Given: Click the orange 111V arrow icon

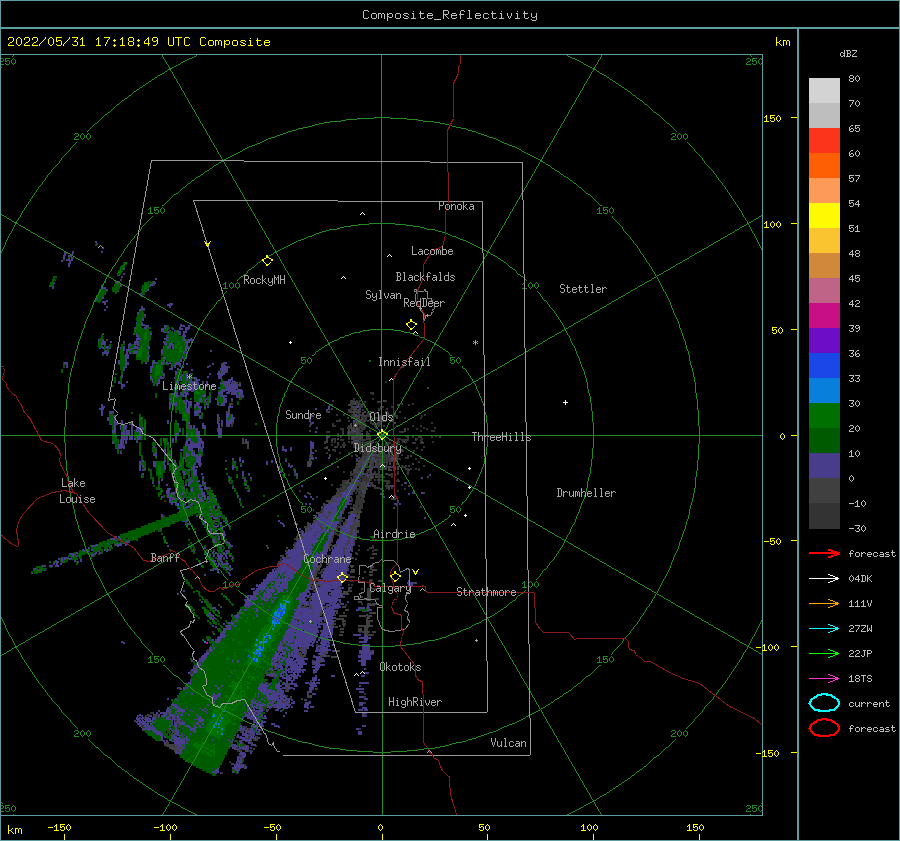Looking at the screenshot, I should pos(824,603).
